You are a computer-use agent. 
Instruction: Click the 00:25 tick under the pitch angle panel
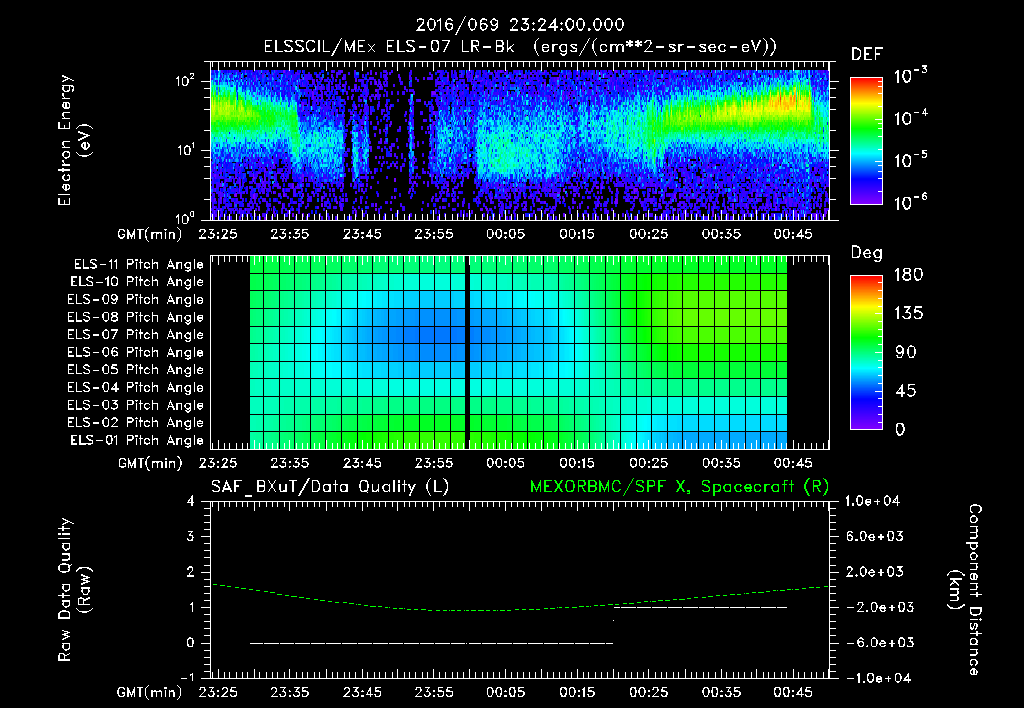click(x=648, y=463)
